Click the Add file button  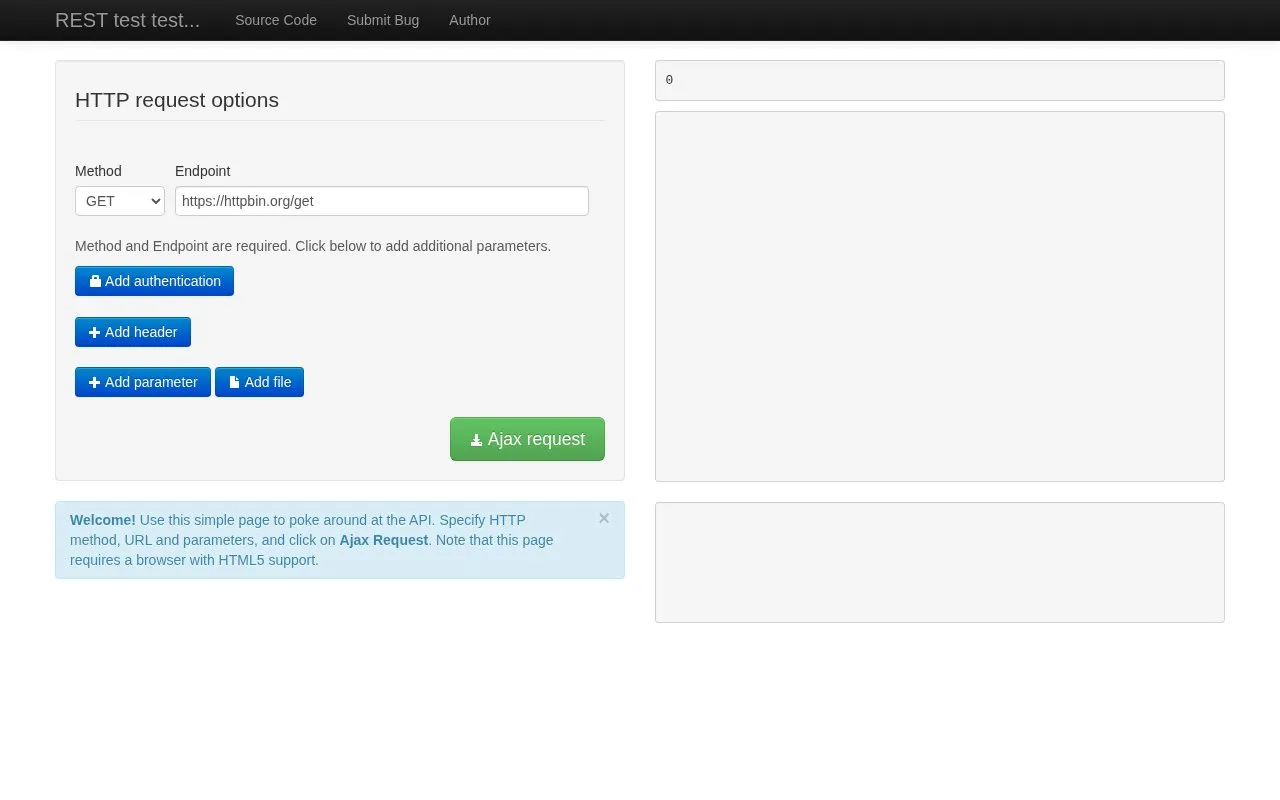260,382
